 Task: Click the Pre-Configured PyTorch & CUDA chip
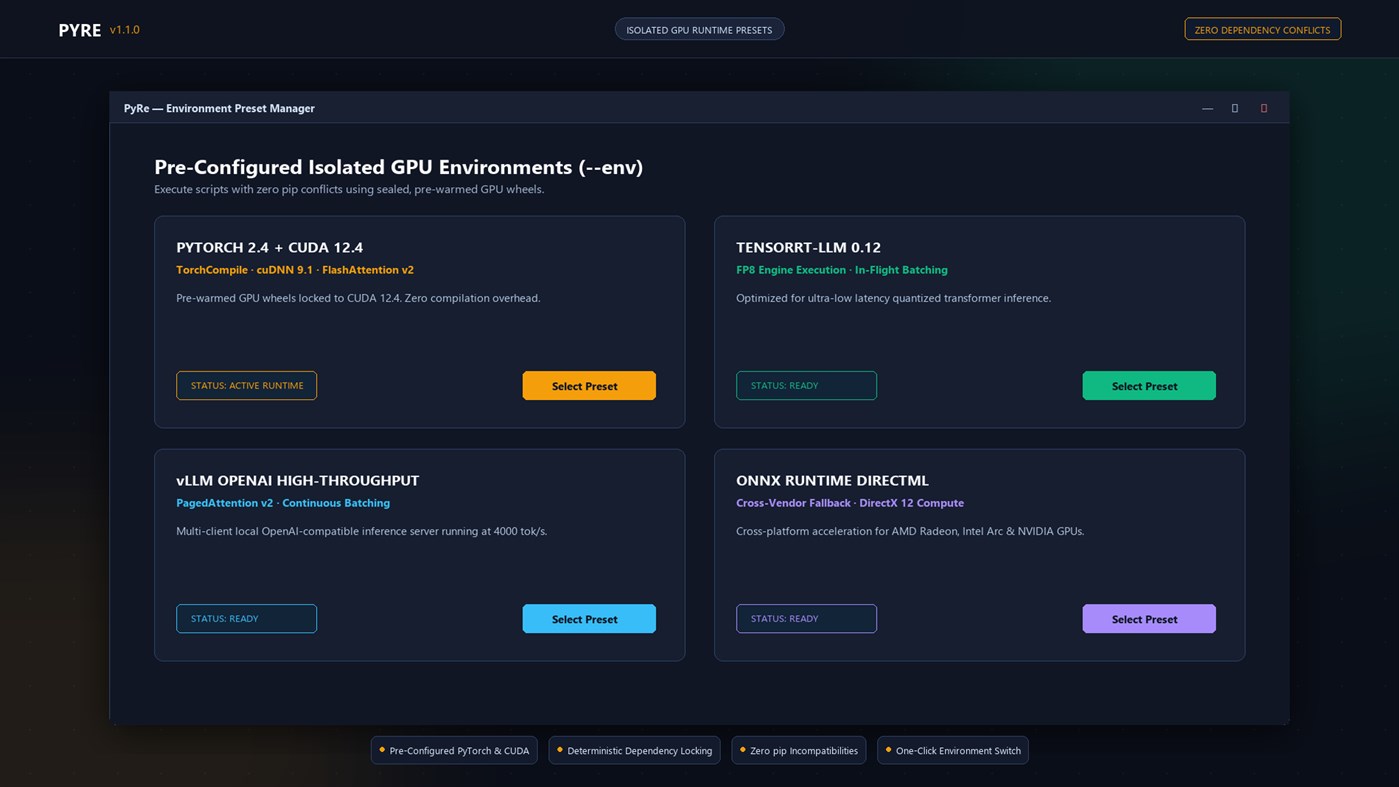pos(454,751)
